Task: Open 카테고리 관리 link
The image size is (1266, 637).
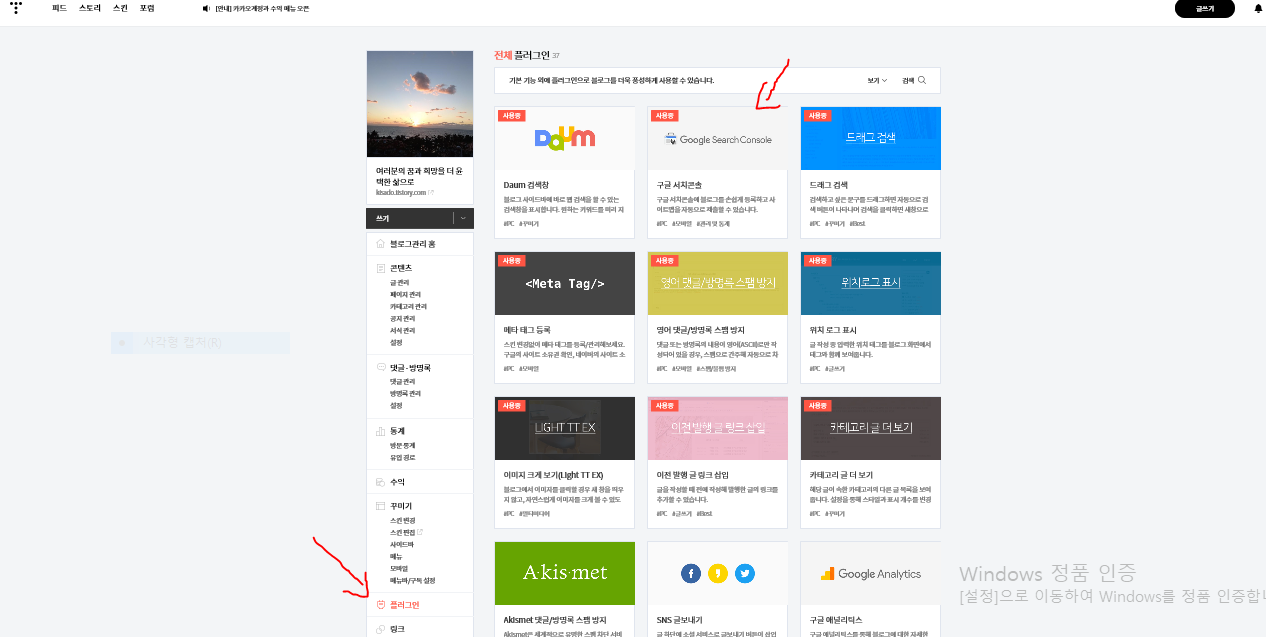Action: click(x=409, y=307)
